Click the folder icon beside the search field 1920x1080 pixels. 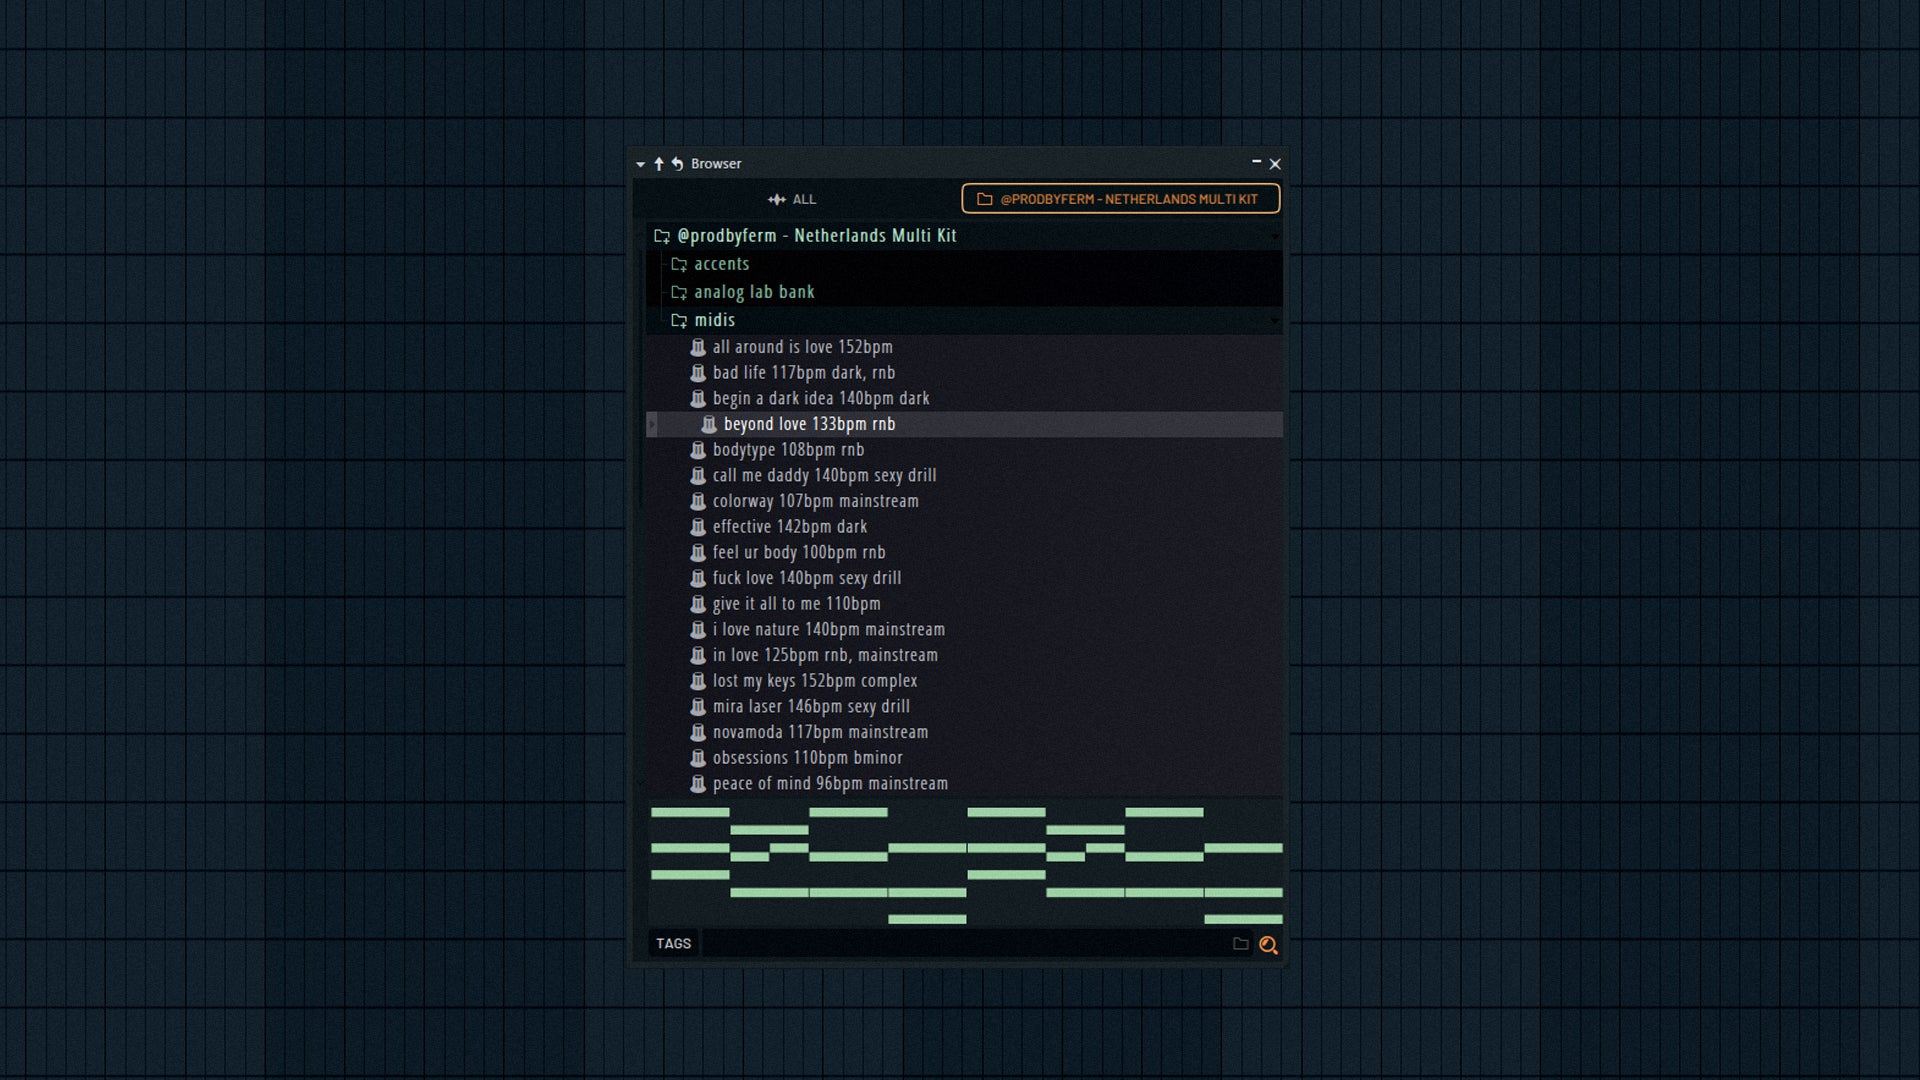1241,944
